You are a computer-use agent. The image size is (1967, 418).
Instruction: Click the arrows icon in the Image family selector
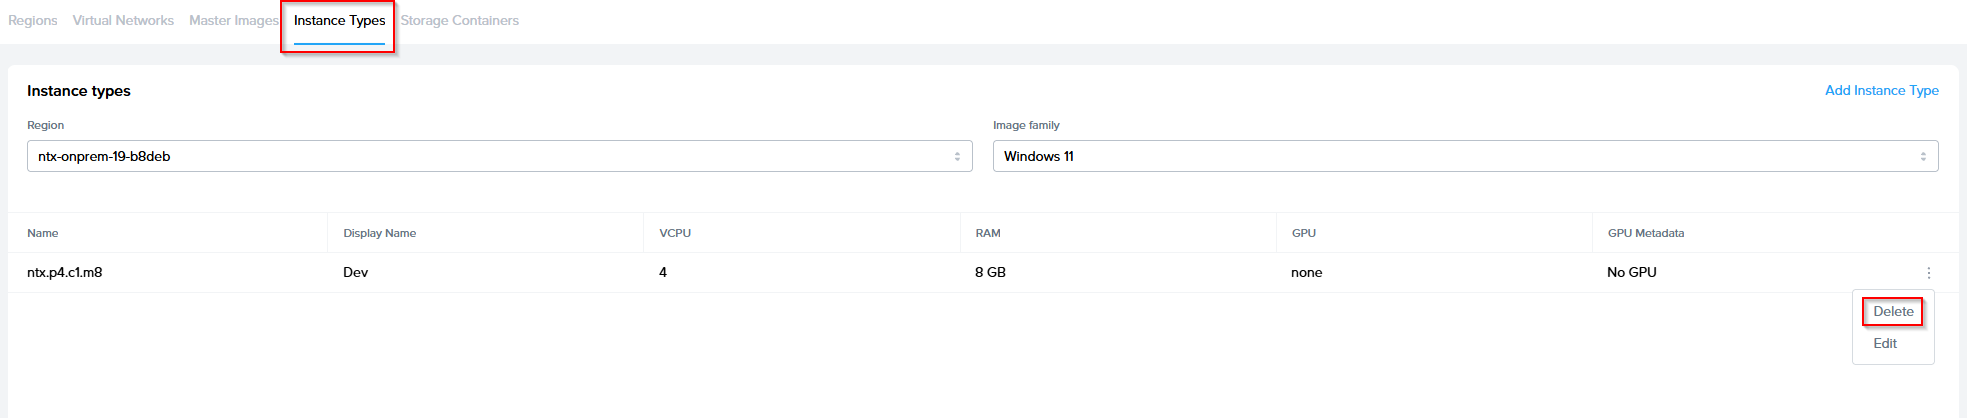tap(1922, 157)
